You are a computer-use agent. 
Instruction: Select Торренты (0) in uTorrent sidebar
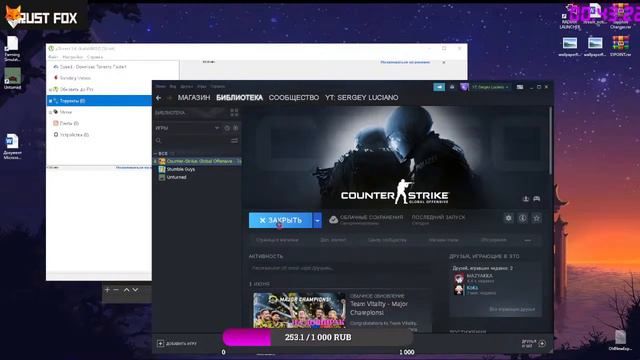(99, 100)
